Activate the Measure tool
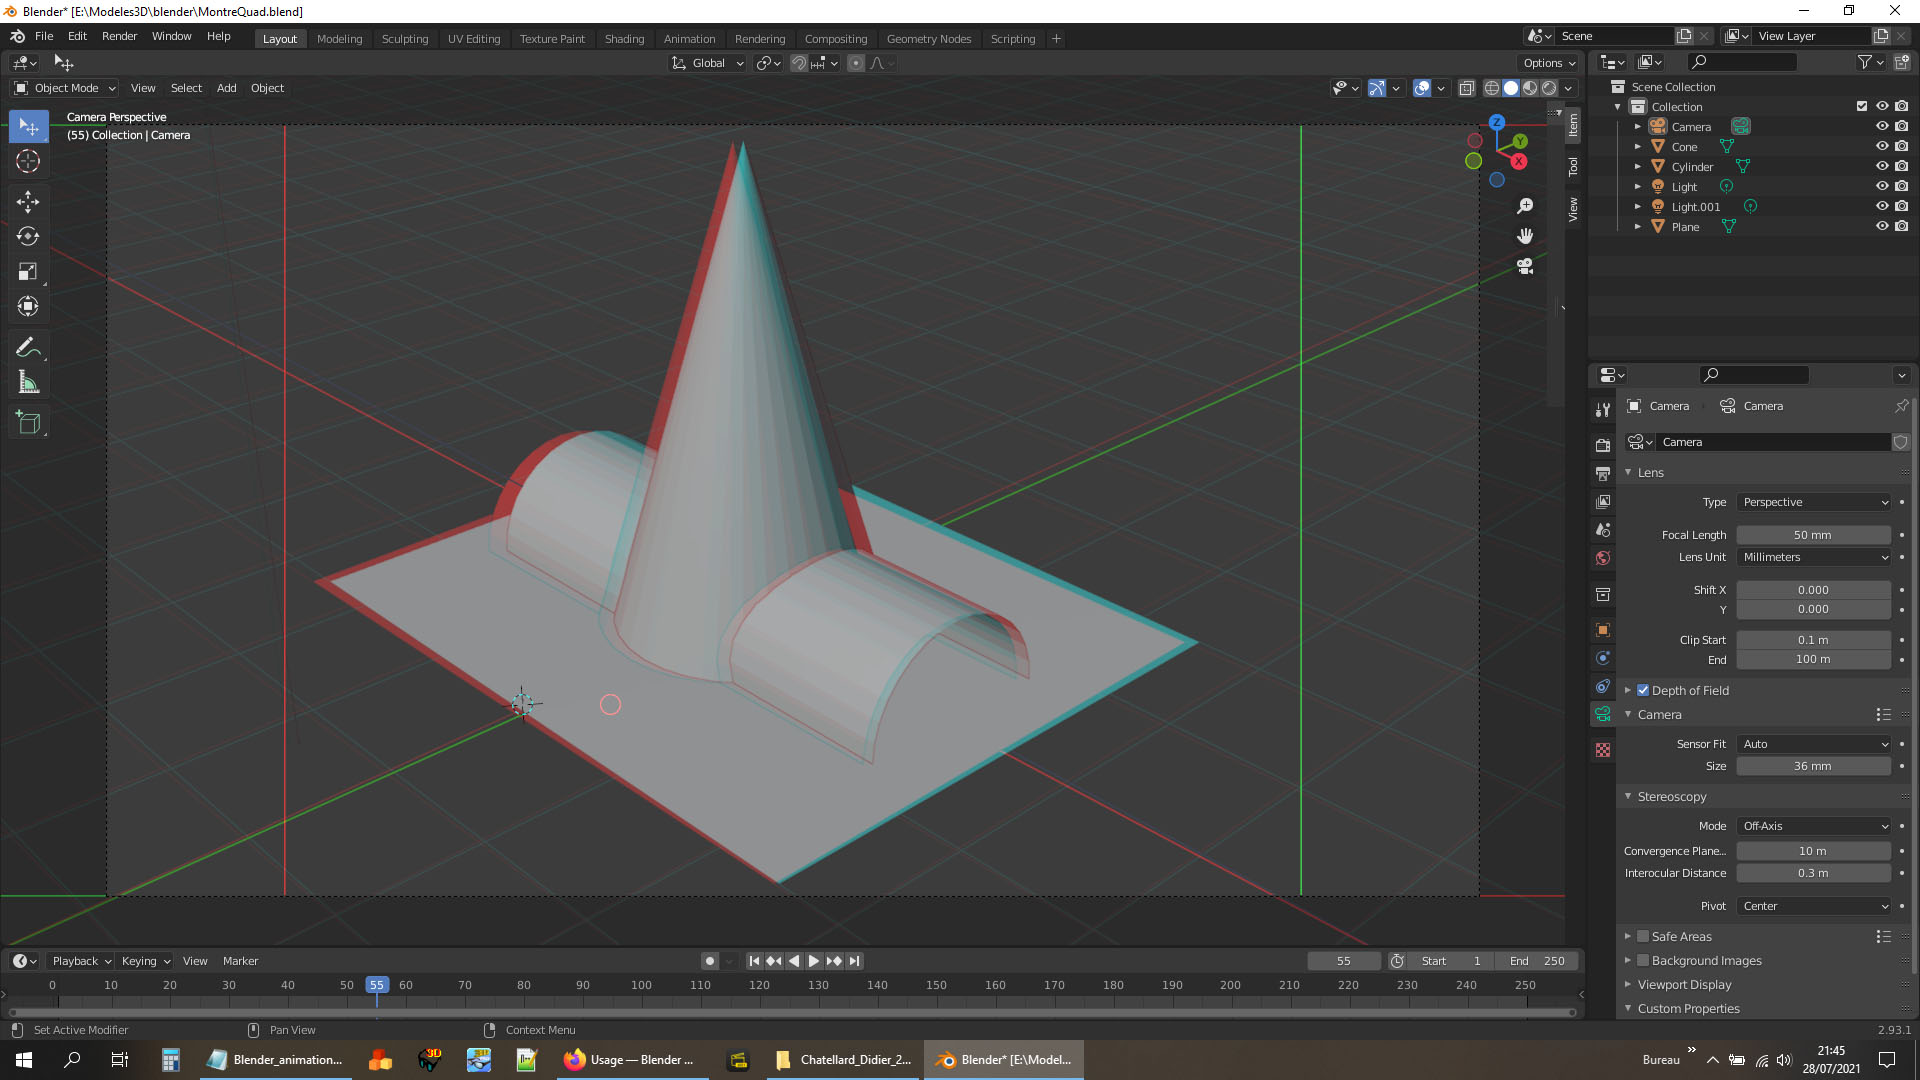Viewport: 1920px width, 1080px height. click(28, 383)
